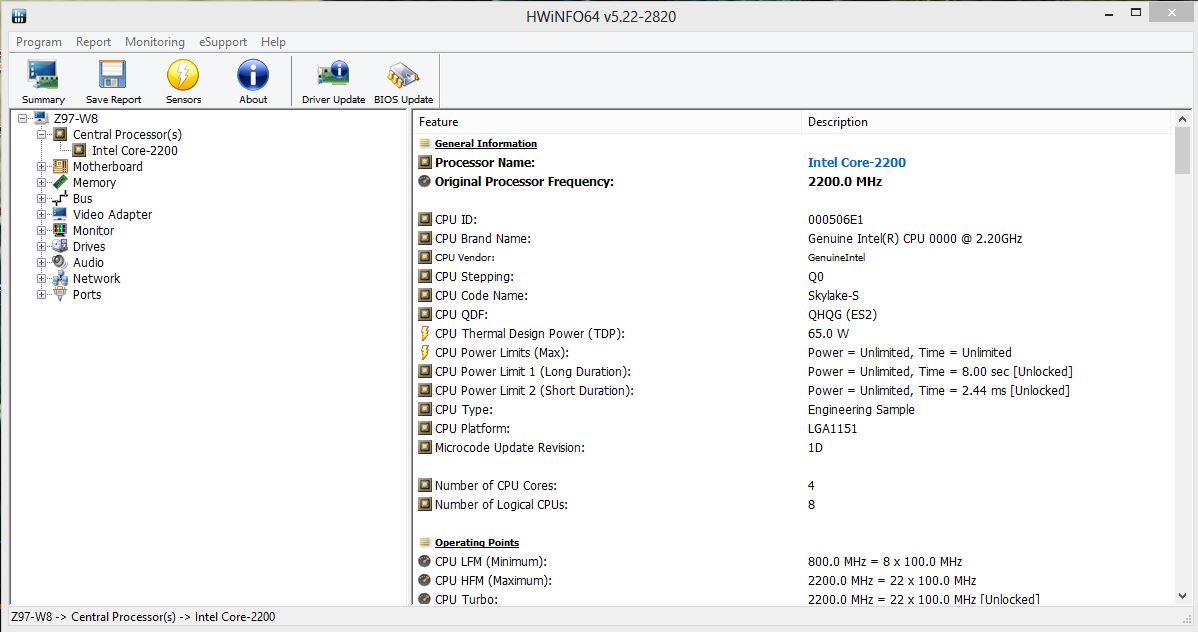Launch the BIOS Update tool
The image size is (1198, 632).
[x=403, y=76]
